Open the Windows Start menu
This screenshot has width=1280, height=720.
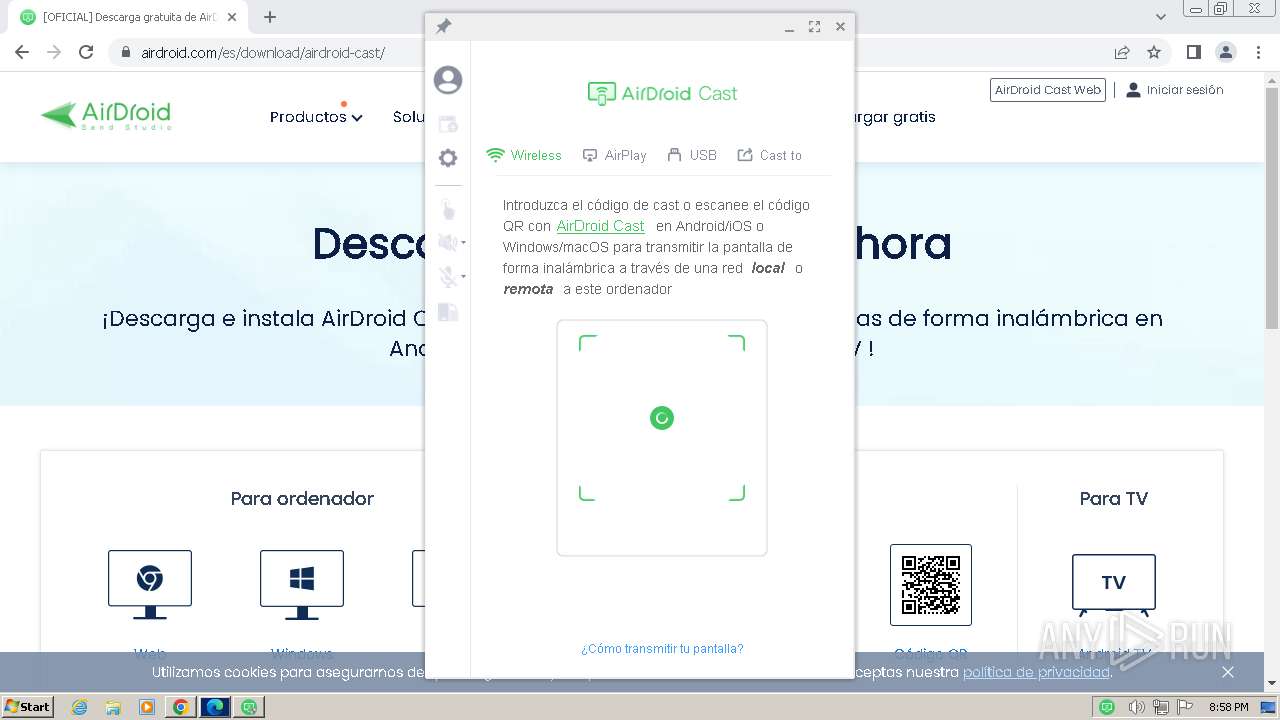click(x=27, y=707)
